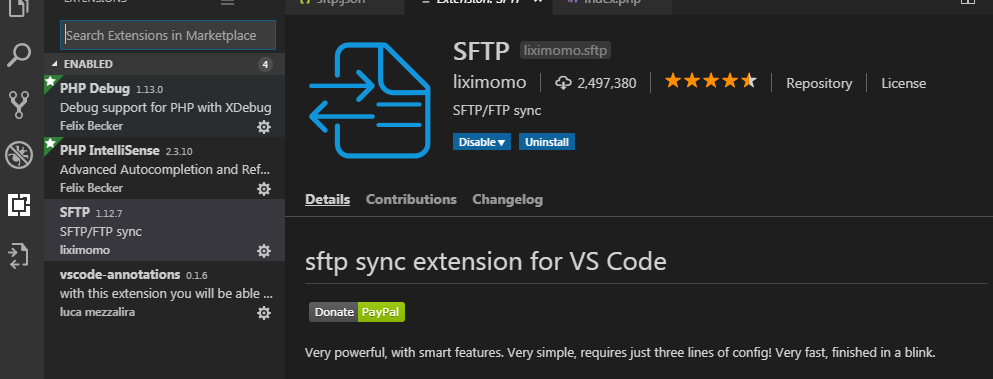The image size is (993, 379).
Task: Click the PHP Debug version 1.13.0
Action: 149,89
